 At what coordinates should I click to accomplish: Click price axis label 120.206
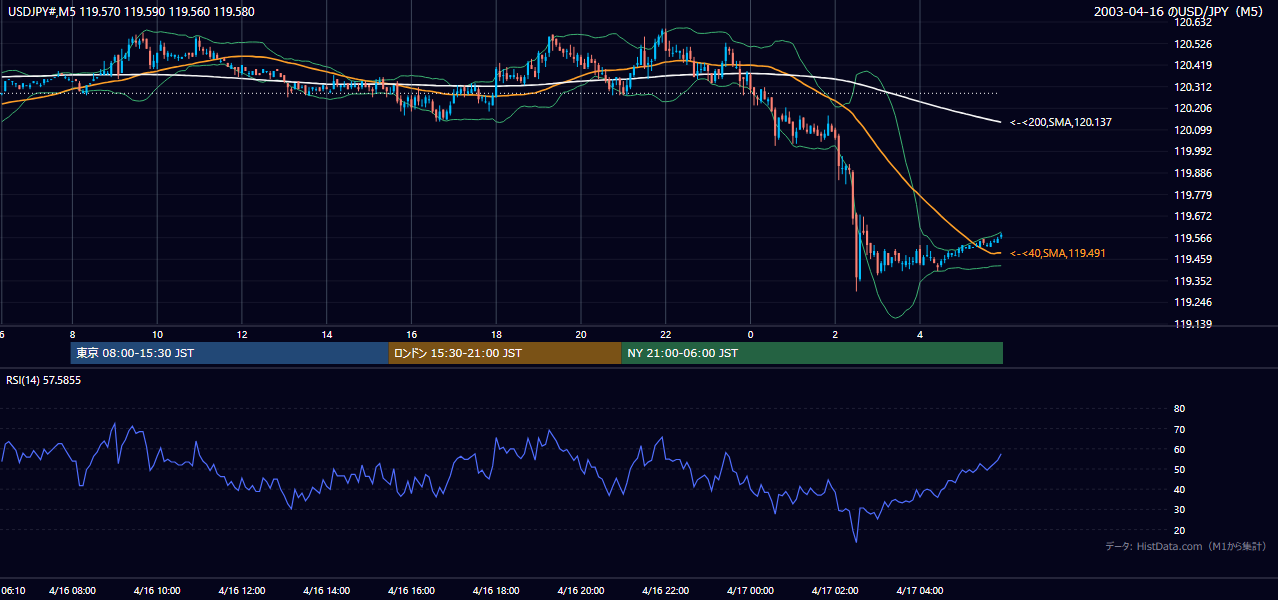[x=1195, y=109]
